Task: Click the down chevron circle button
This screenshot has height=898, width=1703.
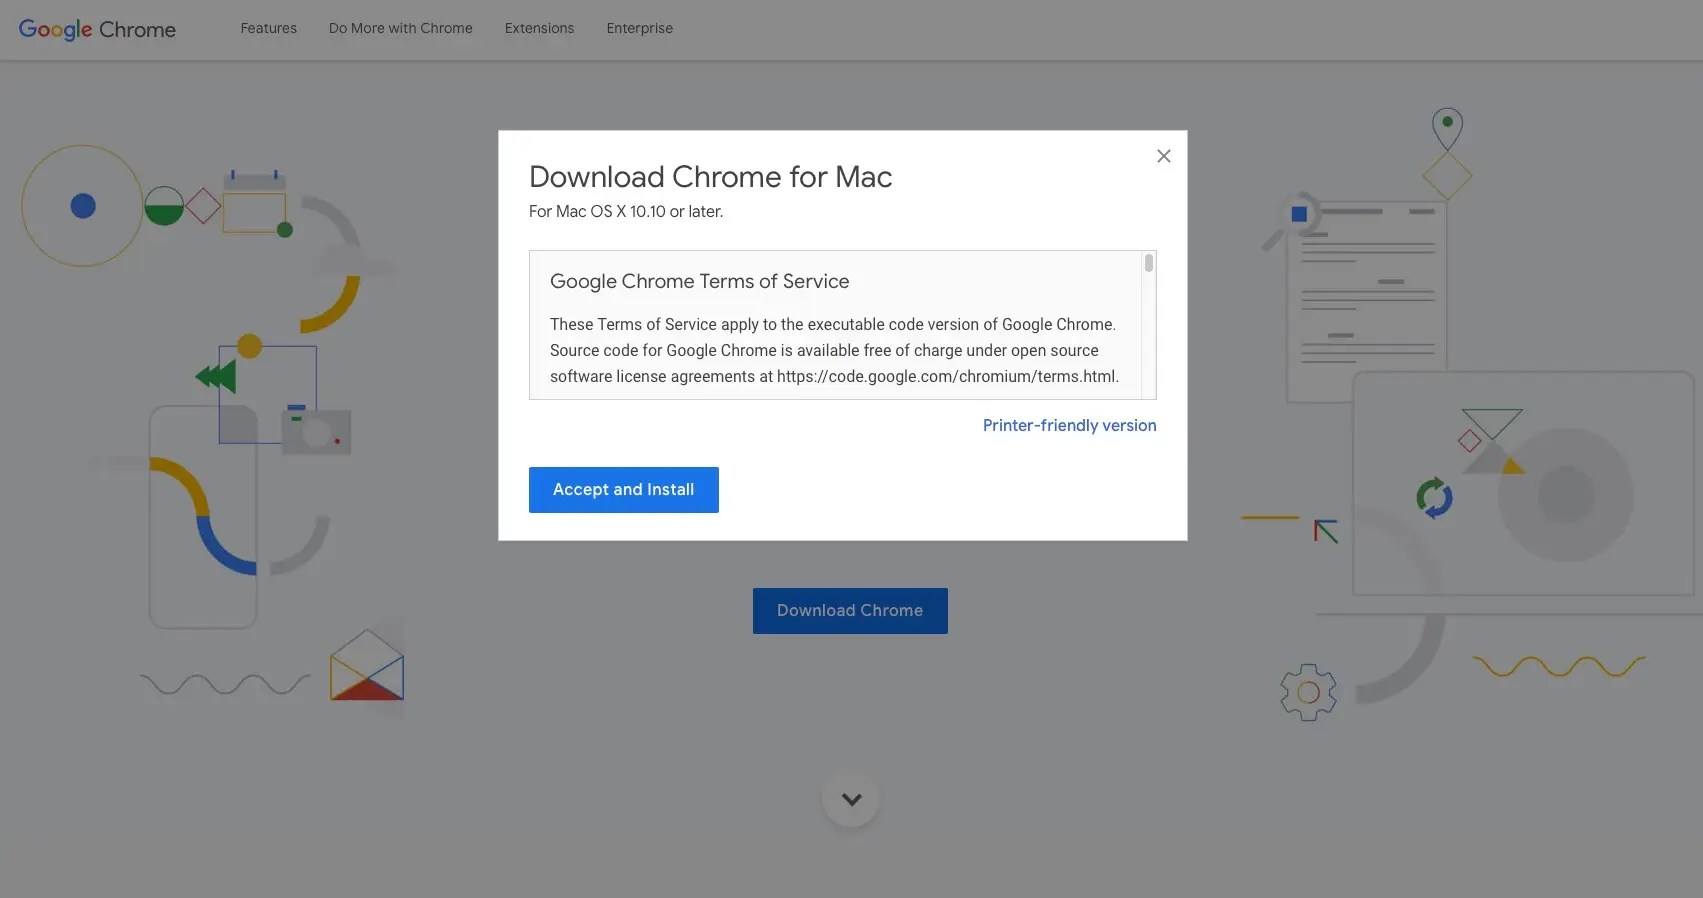Action: pyautogui.click(x=851, y=799)
